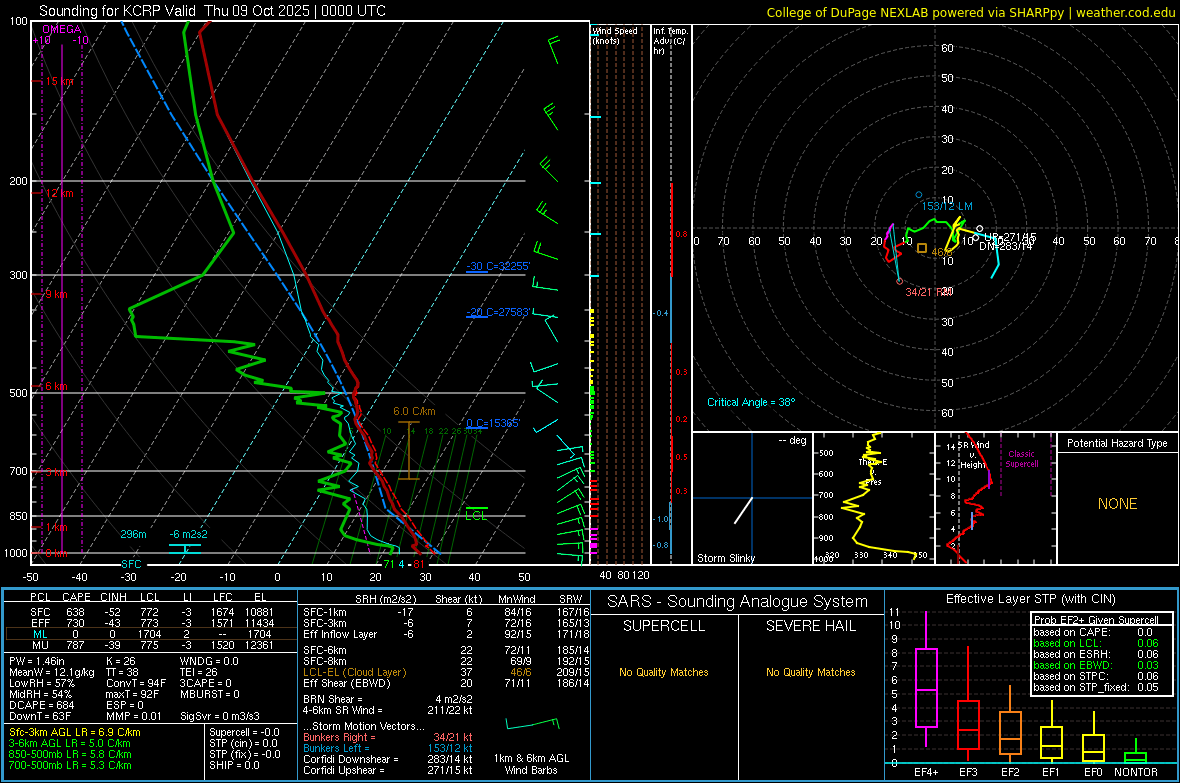Click the green 1km & 6km wind barb icon
The width and height of the screenshot is (1180, 783).
coord(532,724)
